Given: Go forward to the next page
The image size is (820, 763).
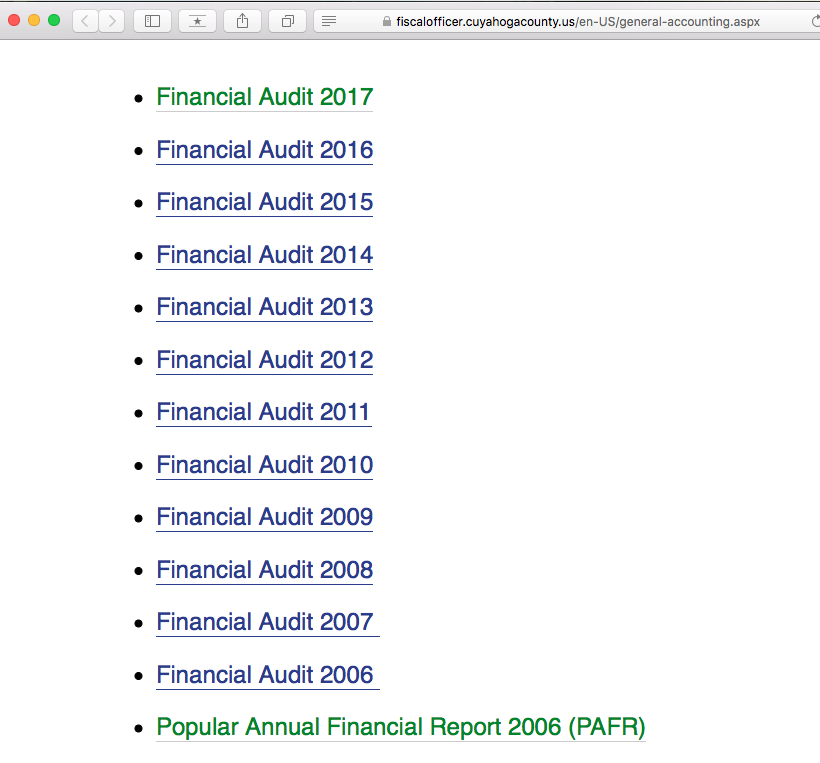Looking at the screenshot, I should coord(111,21).
